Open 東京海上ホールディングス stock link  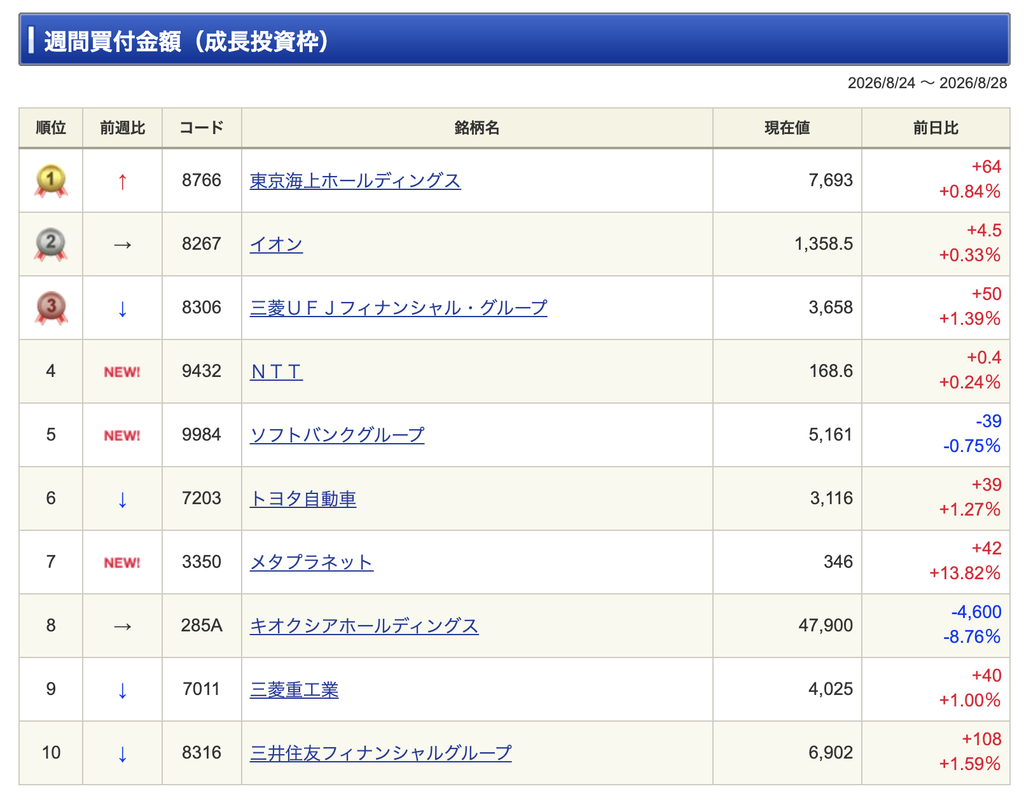coord(355,181)
